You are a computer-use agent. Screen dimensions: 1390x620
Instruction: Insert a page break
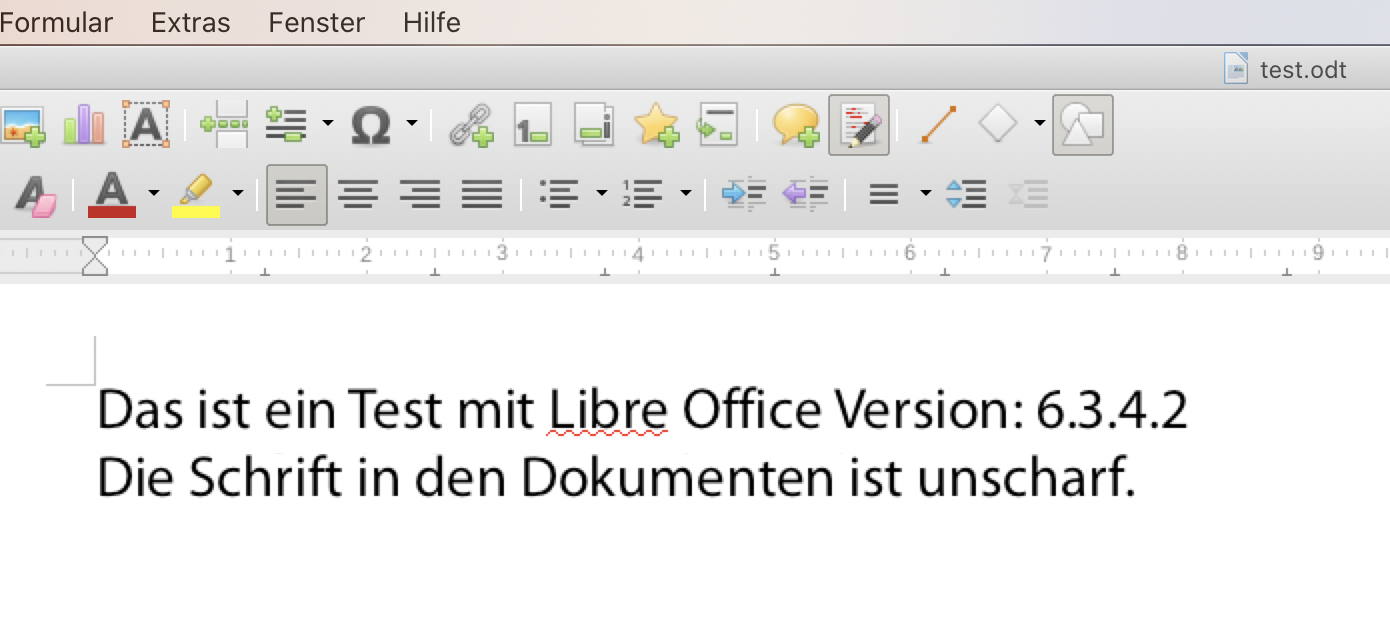[x=224, y=125]
